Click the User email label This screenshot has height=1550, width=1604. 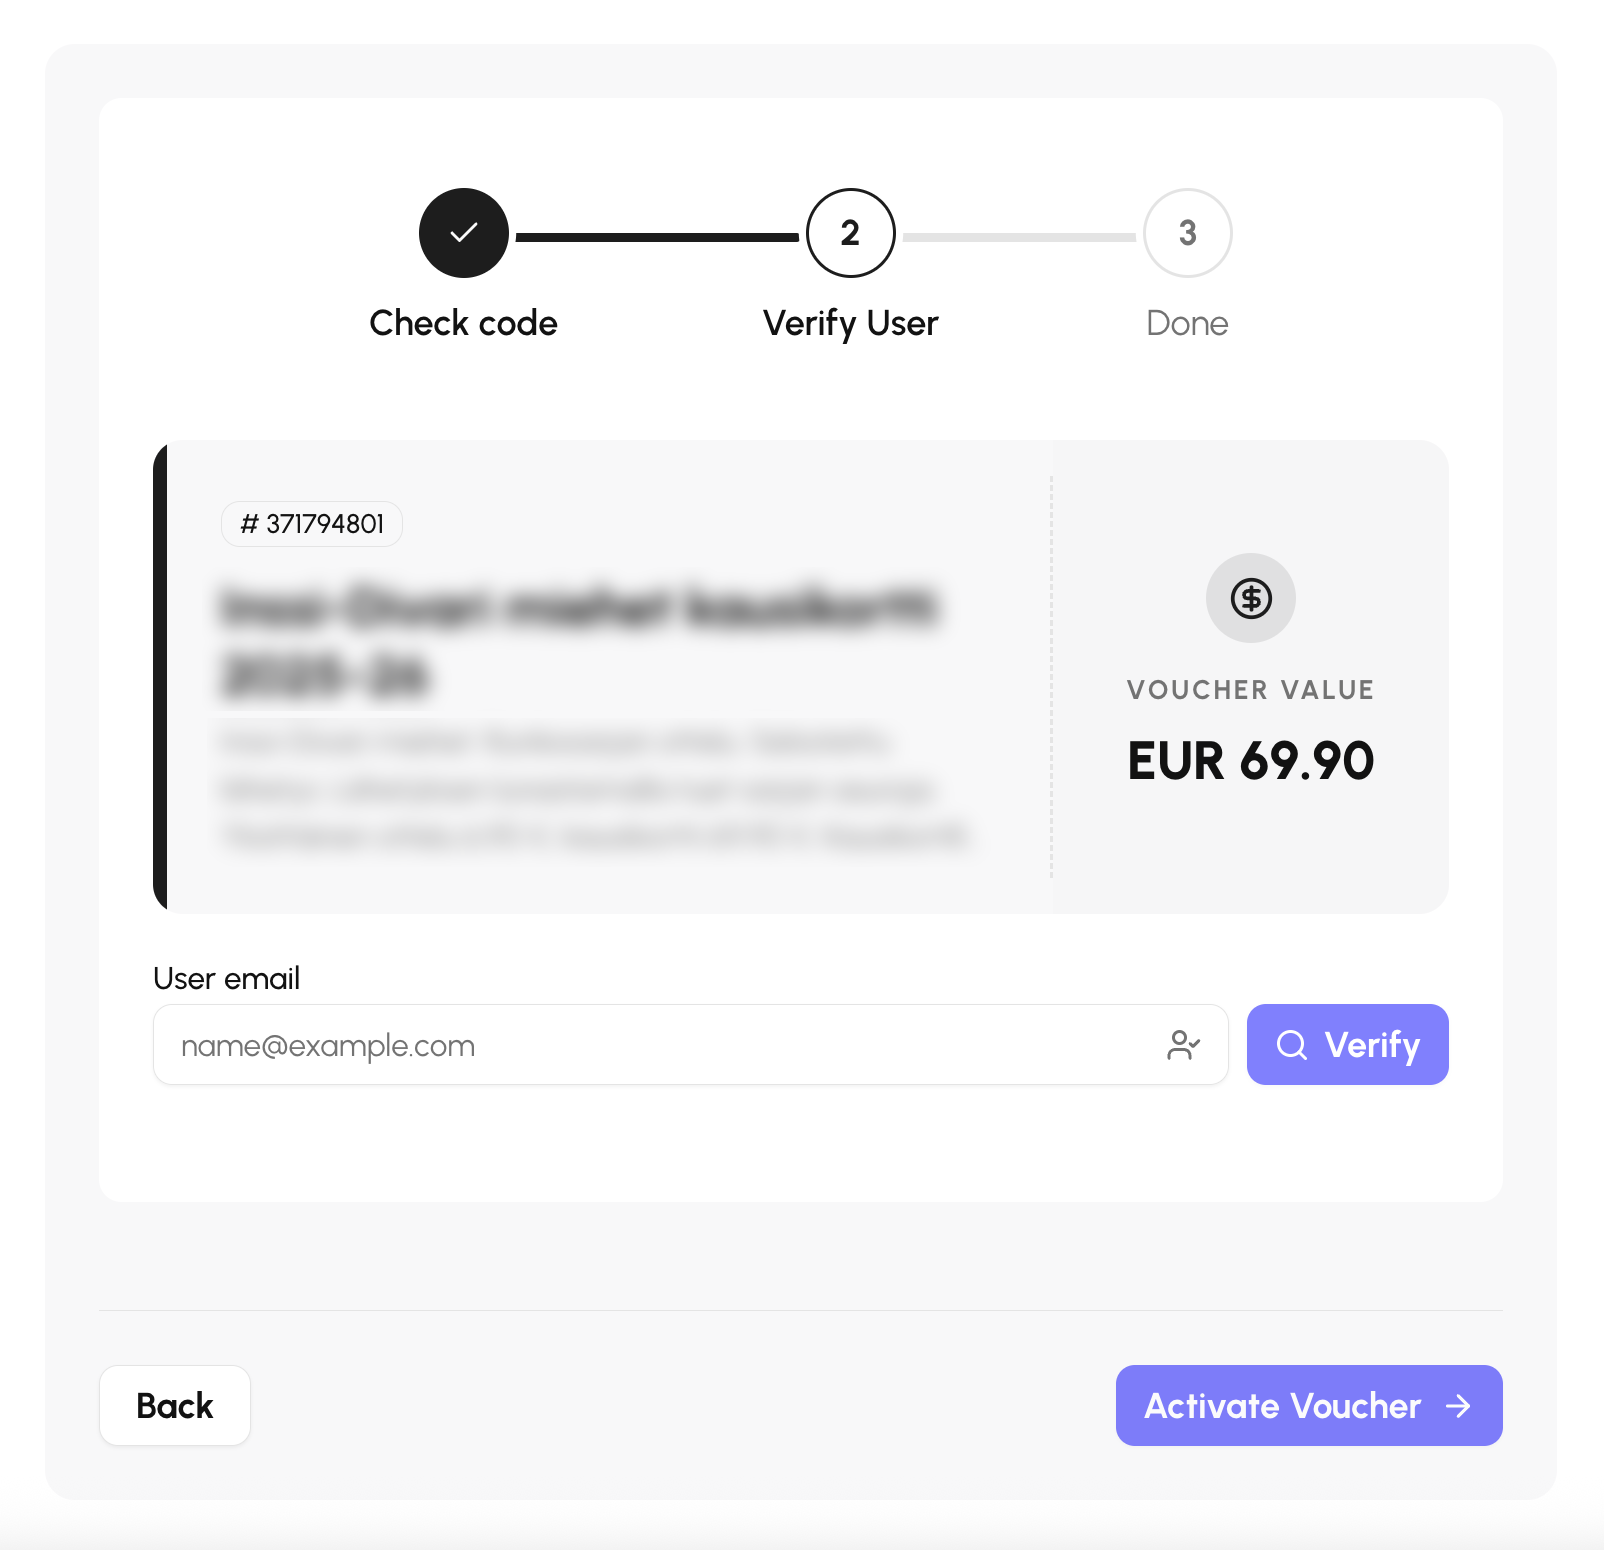(x=227, y=978)
